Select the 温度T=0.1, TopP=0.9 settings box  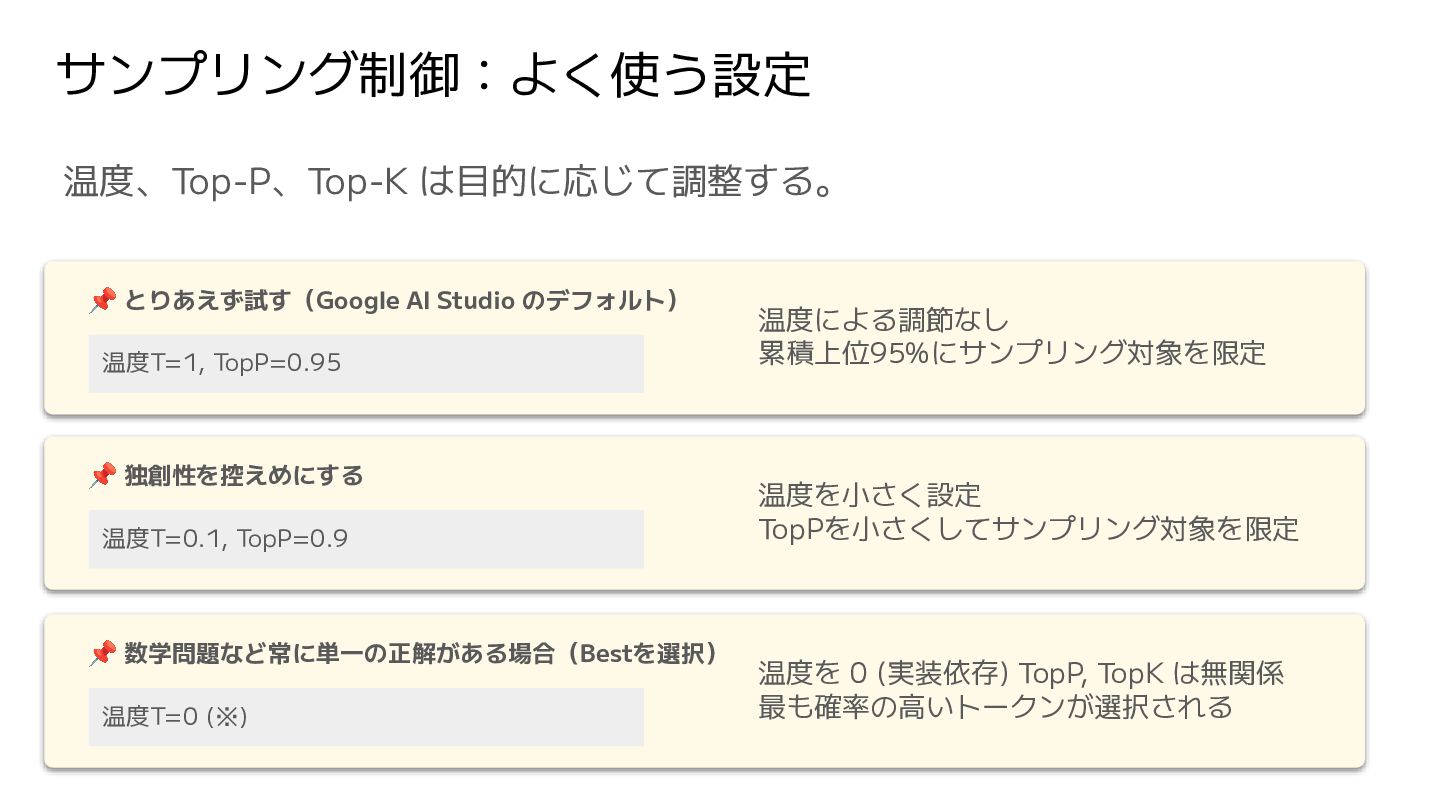(x=366, y=539)
